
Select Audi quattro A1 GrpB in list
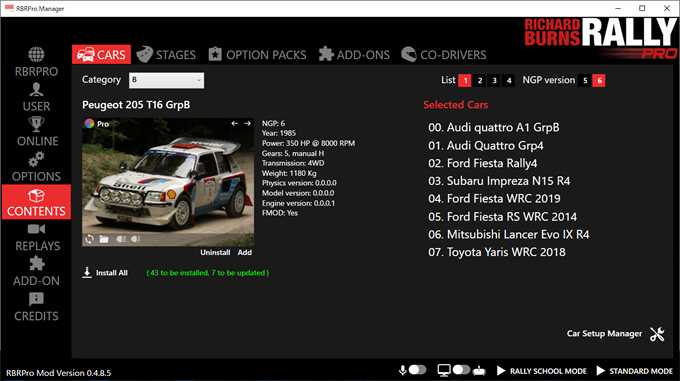494,127
